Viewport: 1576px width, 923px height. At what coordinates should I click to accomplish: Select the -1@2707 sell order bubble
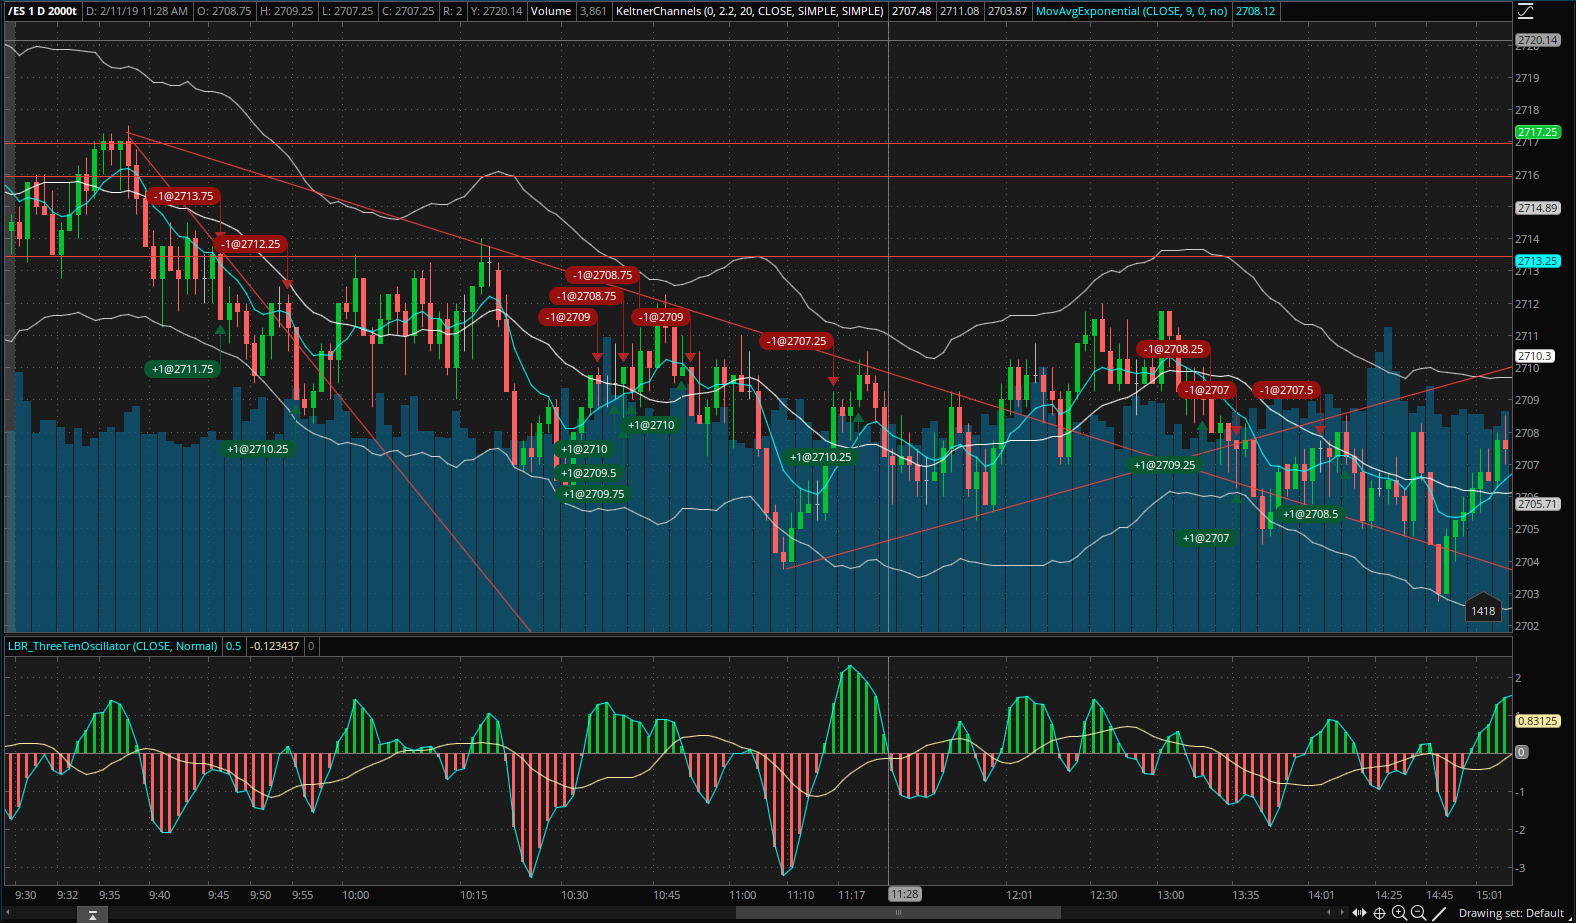click(x=1207, y=390)
